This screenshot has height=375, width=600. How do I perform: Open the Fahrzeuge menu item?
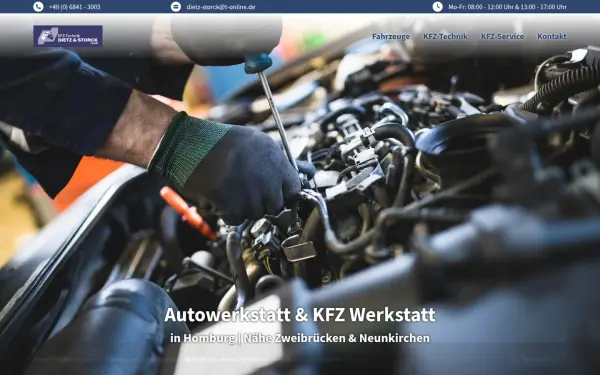pos(391,36)
